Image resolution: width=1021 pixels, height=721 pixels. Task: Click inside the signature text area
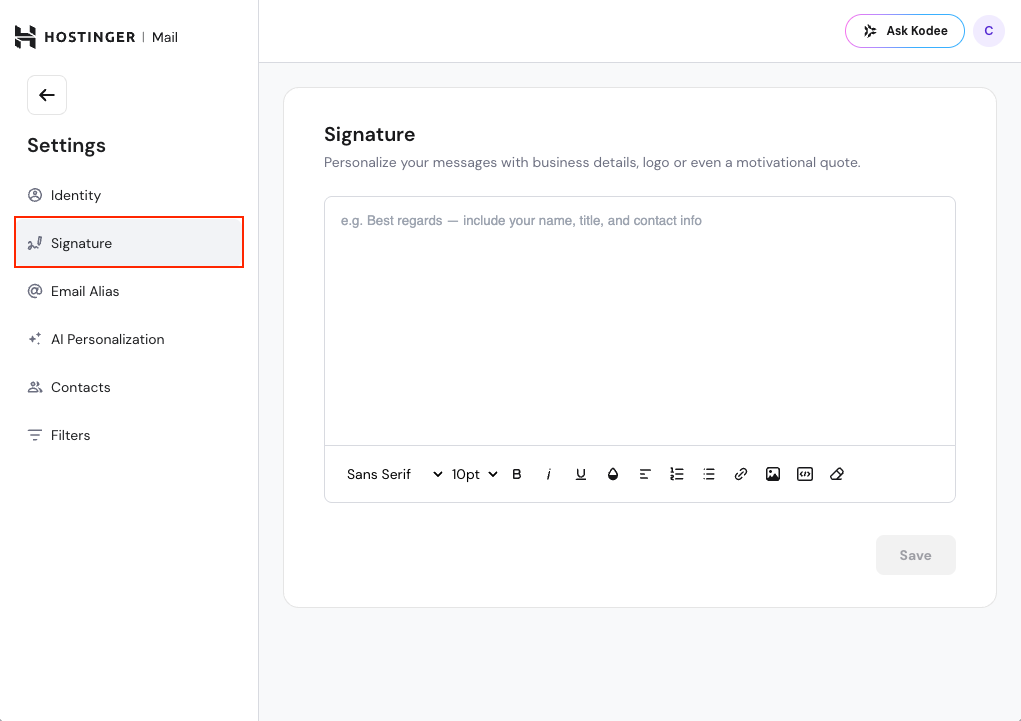point(640,320)
